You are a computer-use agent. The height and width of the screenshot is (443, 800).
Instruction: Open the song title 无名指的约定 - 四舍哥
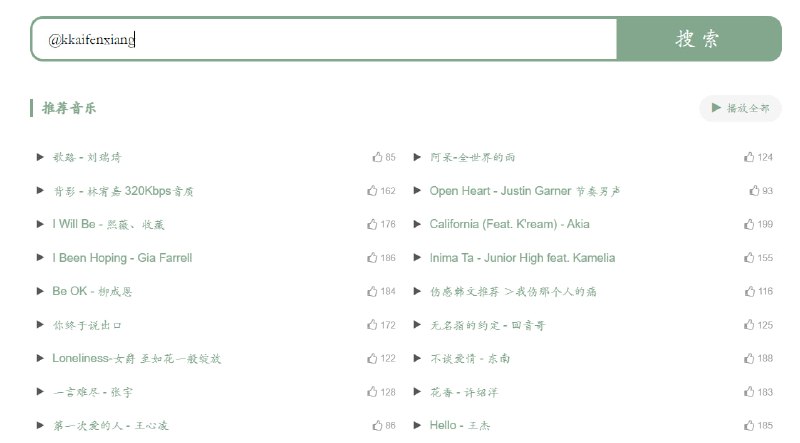click(486, 325)
